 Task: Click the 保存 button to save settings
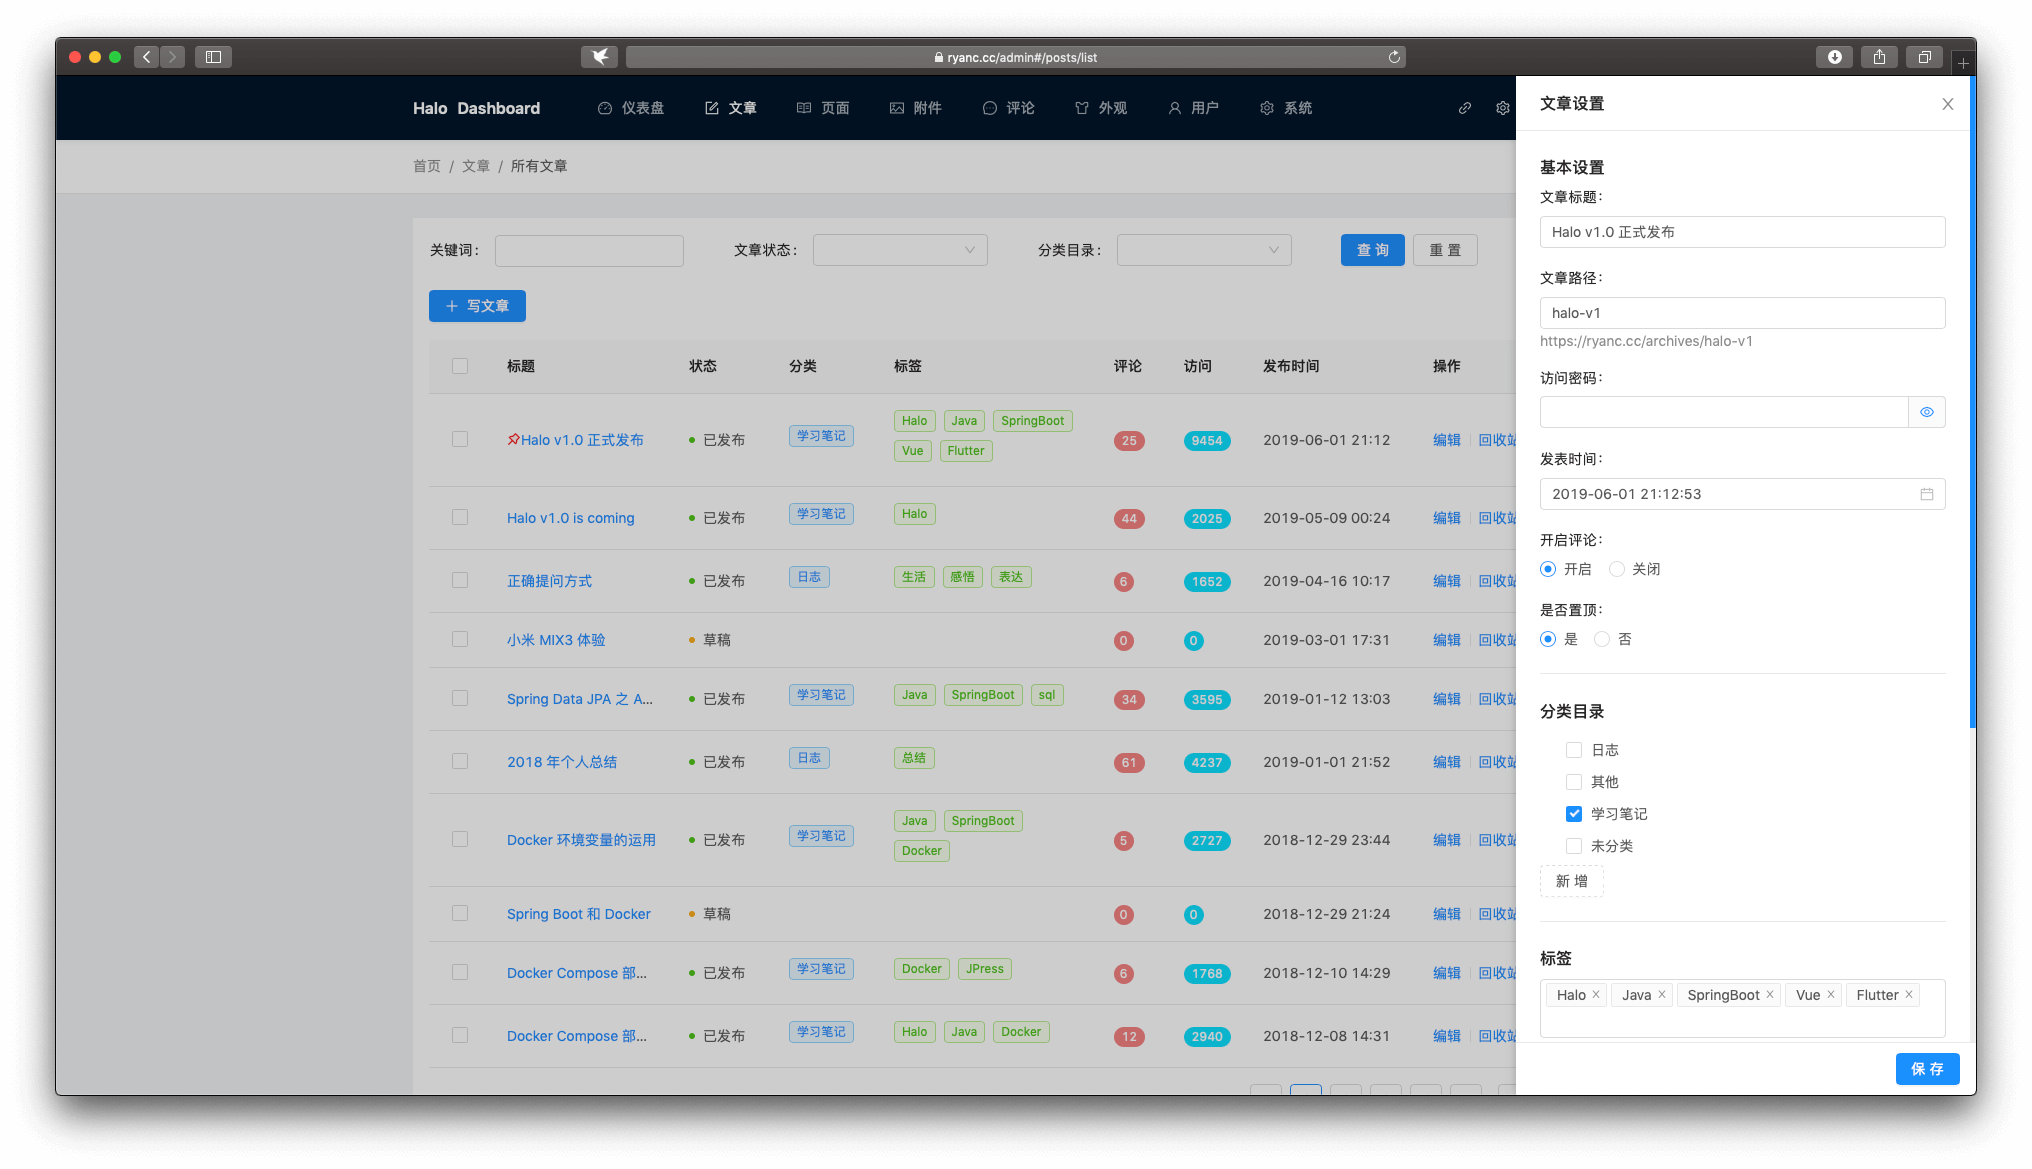coord(1927,1068)
